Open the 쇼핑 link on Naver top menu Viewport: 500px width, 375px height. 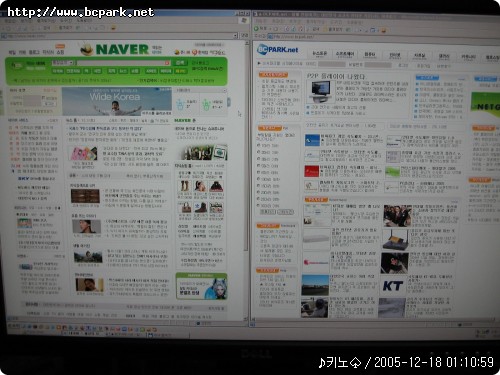[60, 52]
